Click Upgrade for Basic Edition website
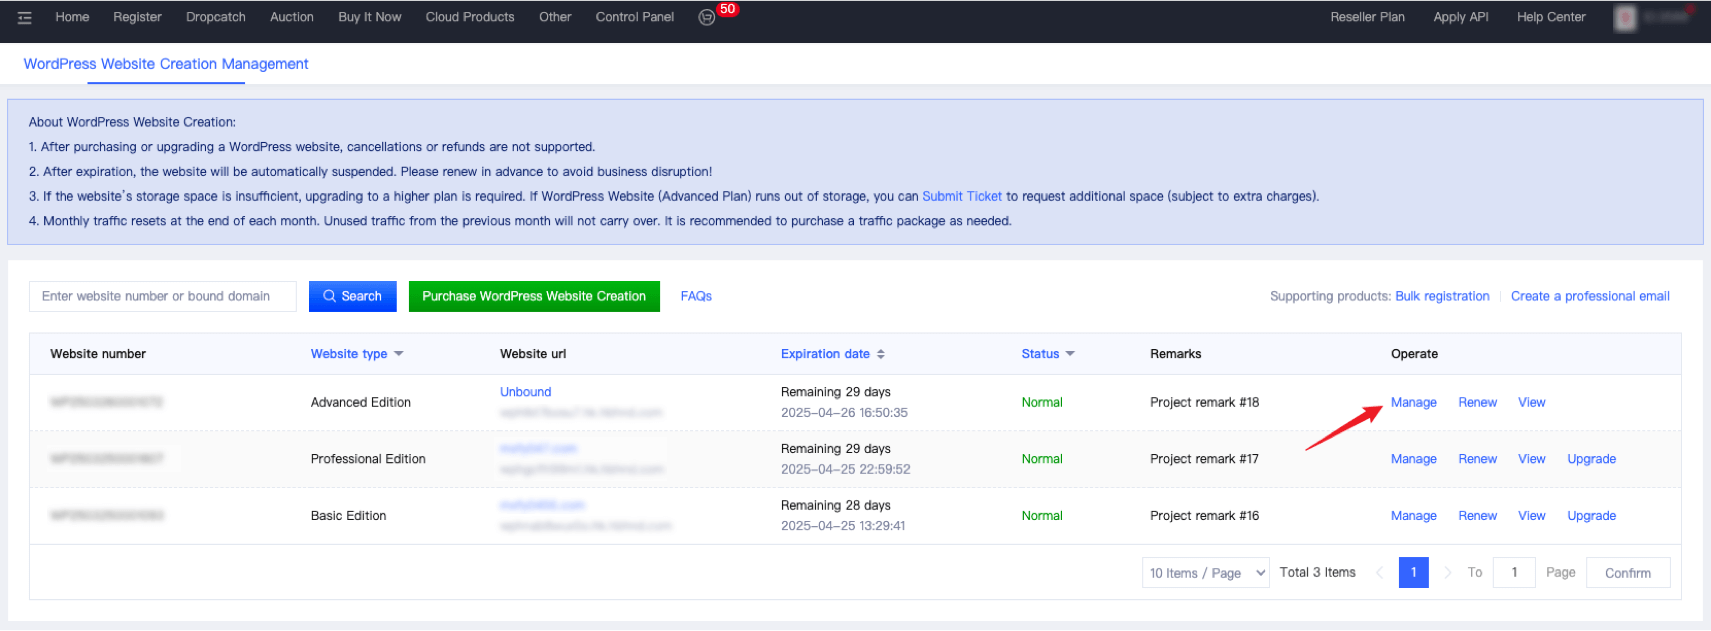 1591,516
